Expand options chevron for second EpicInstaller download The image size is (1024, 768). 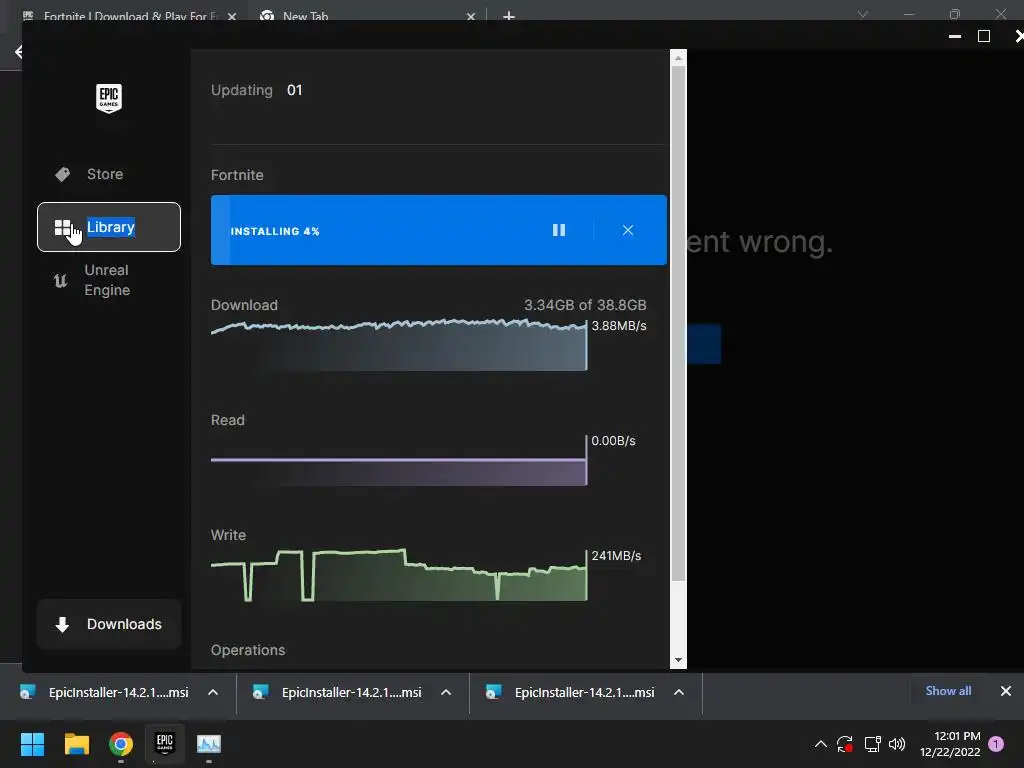click(446, 692)
